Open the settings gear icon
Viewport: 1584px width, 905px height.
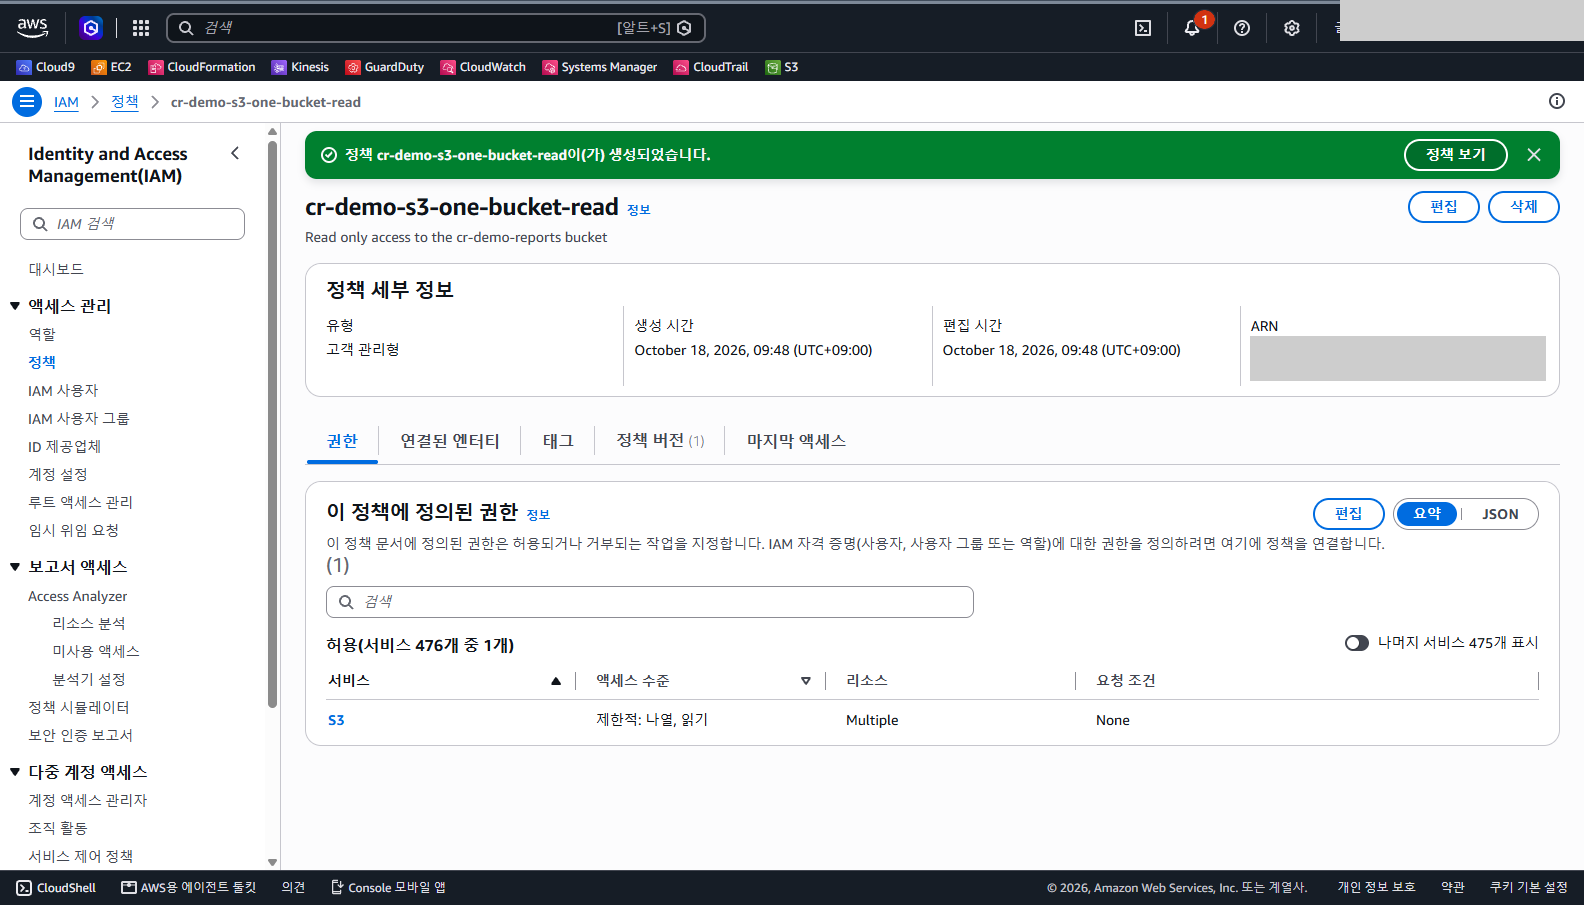click(x=1292, y=28)
